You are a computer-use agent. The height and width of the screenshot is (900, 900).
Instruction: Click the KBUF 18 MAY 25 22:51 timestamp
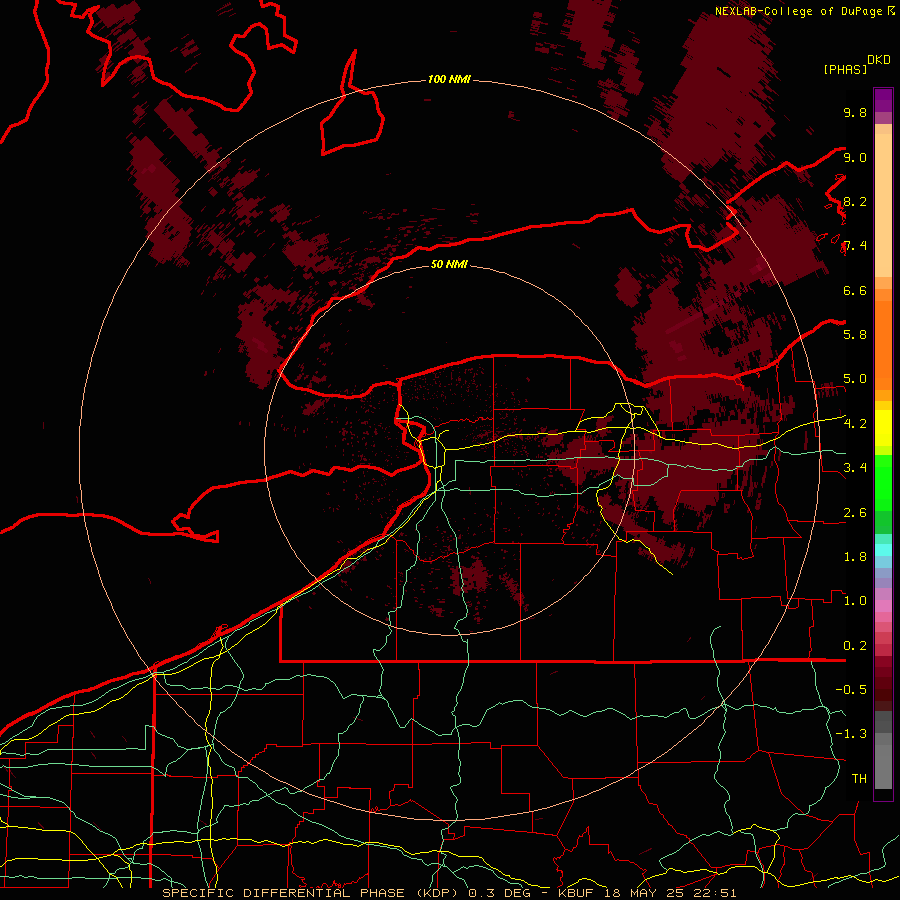(647, 893)
